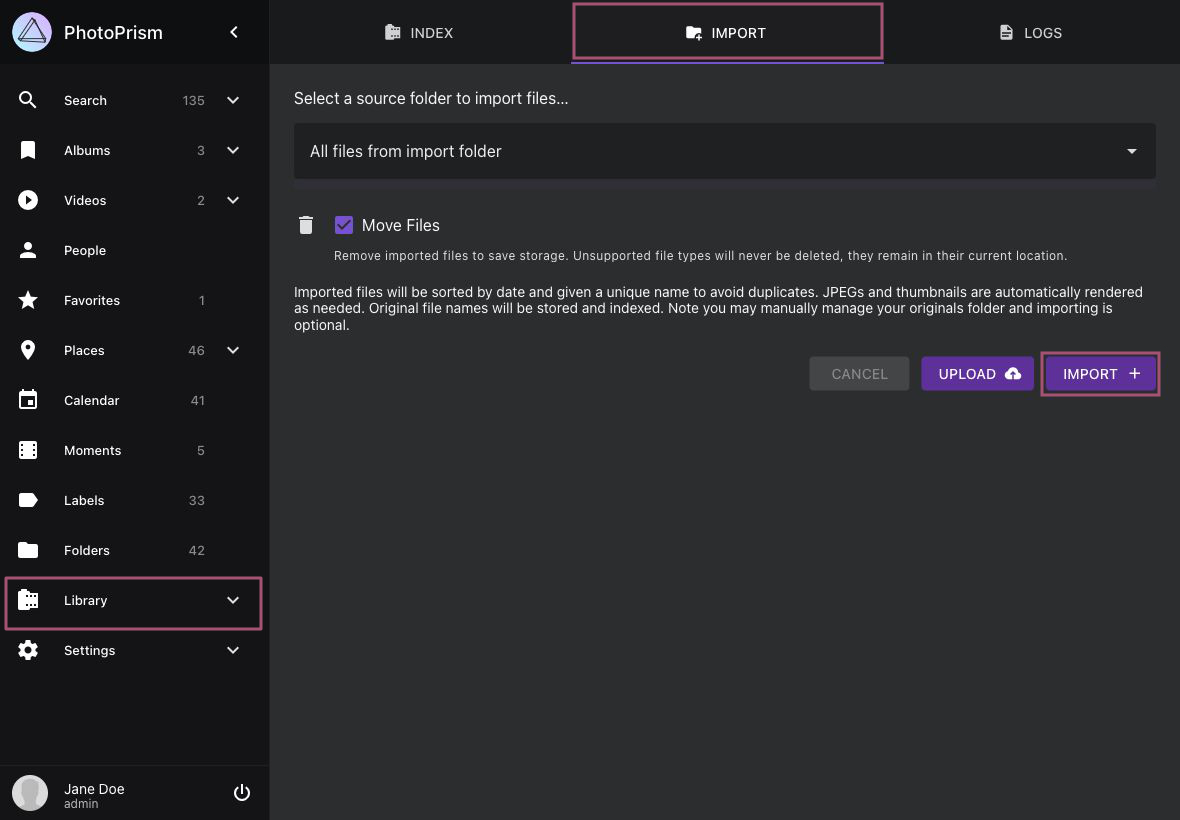Open the Calendar icon in sidebar
The image size is (1180, 820).
[27, 399]
